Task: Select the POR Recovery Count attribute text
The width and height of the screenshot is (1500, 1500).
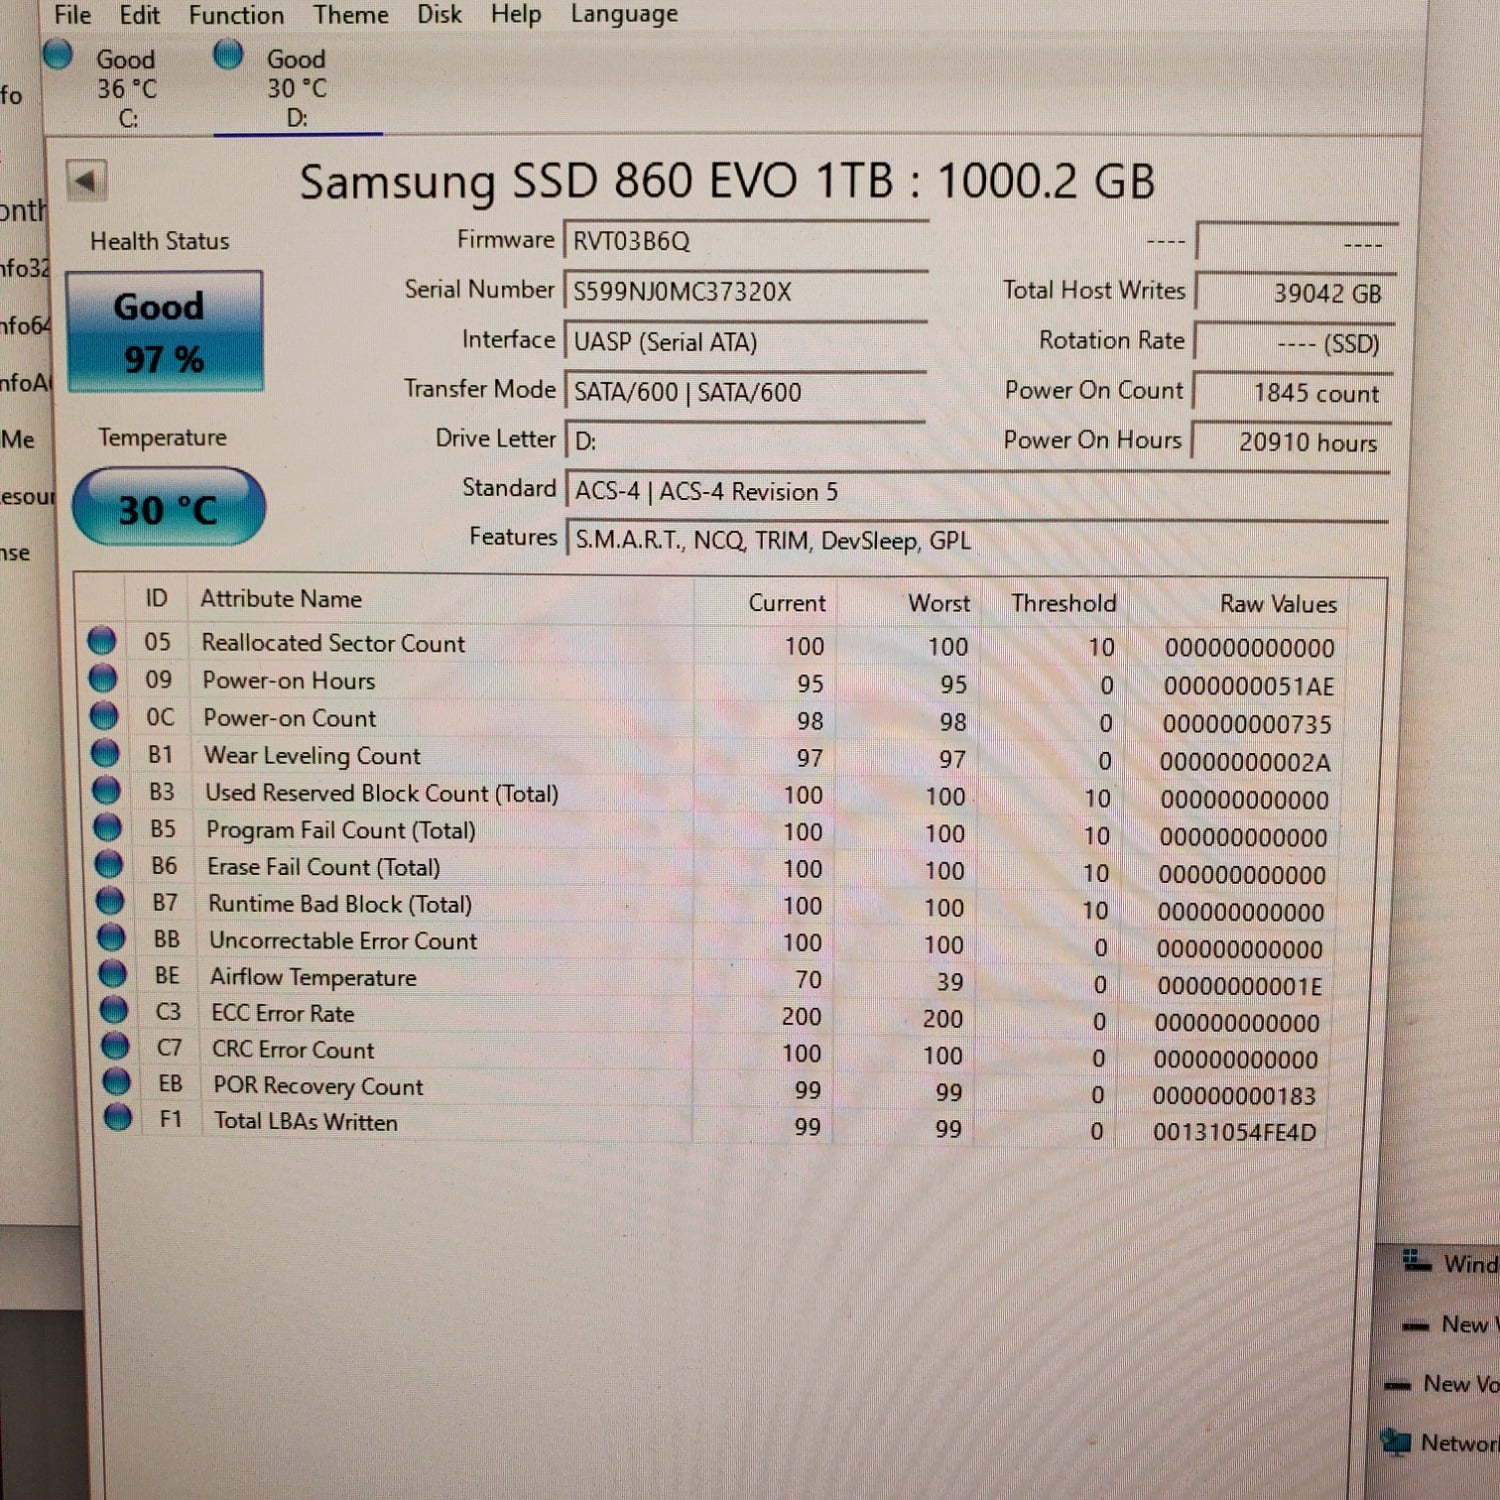Action: (318, 1086)
